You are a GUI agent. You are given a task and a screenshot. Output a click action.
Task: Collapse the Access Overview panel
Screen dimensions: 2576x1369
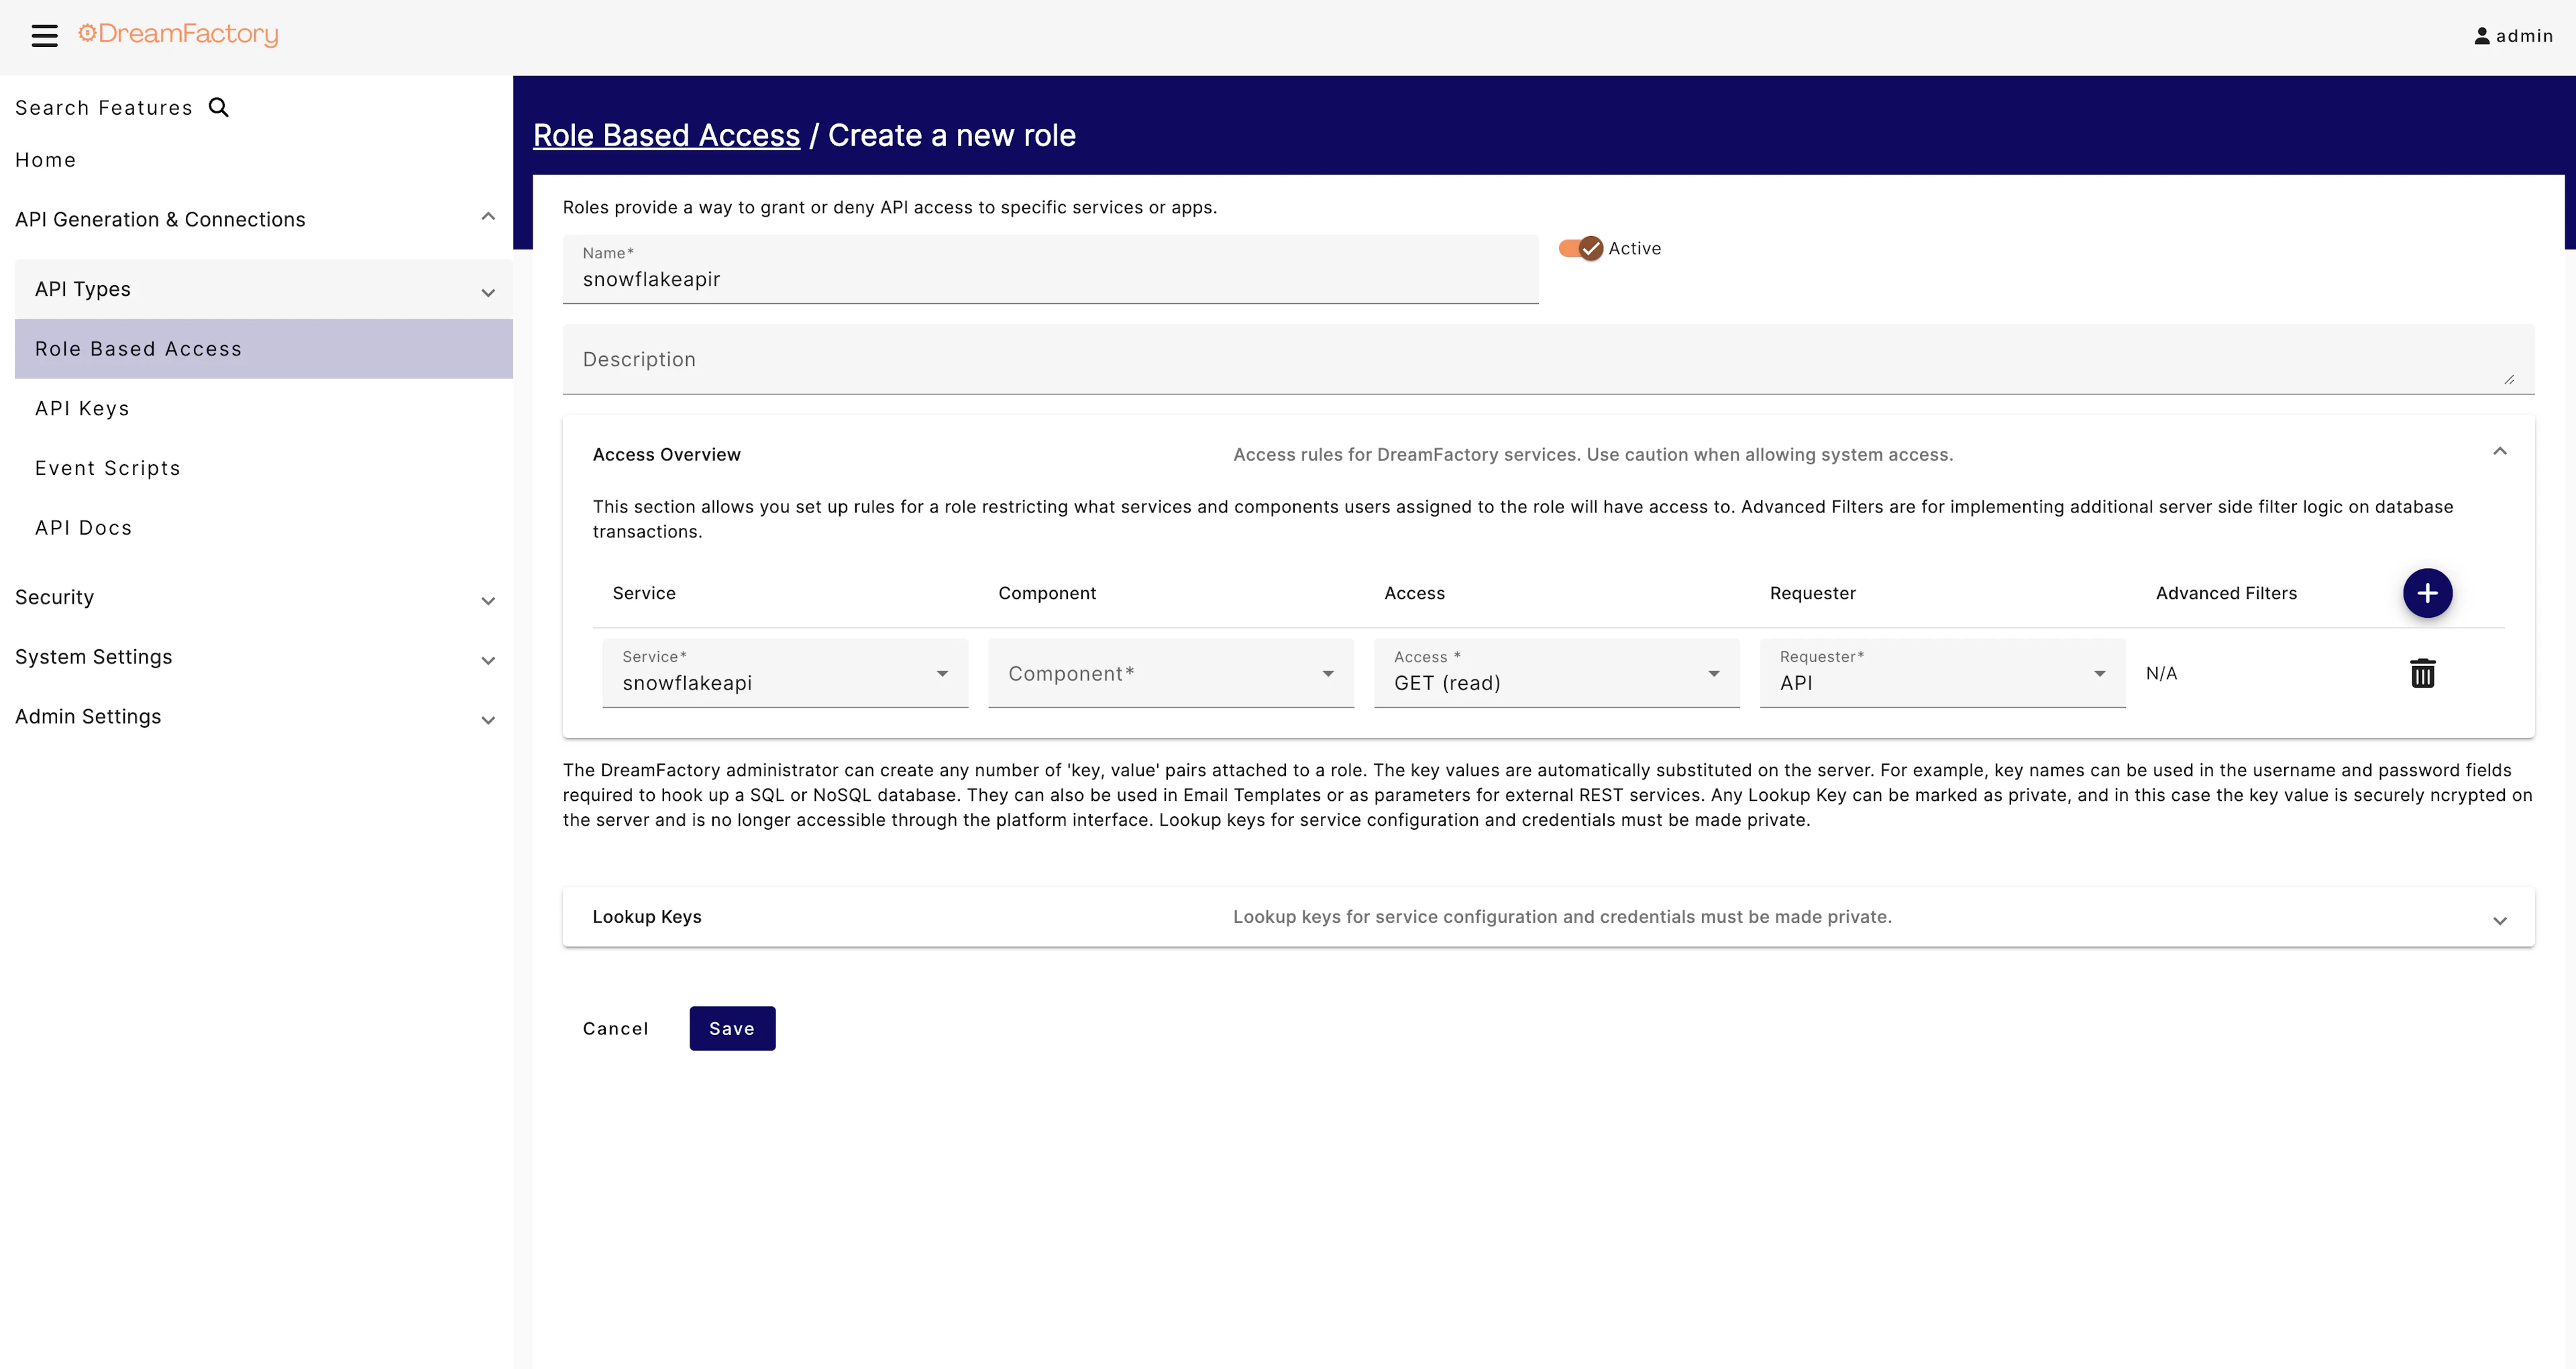click(2499, 452)
